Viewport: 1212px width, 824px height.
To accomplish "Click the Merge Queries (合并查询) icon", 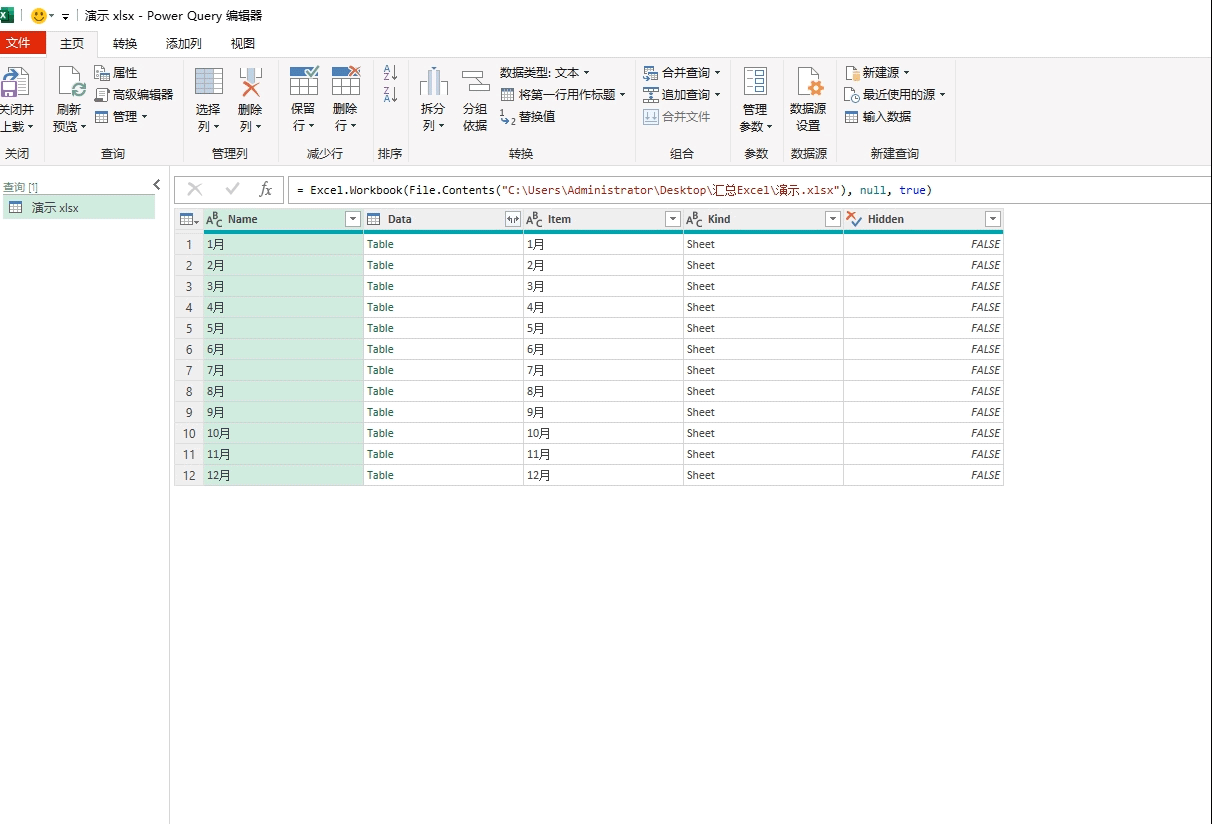I will (651, 73).
